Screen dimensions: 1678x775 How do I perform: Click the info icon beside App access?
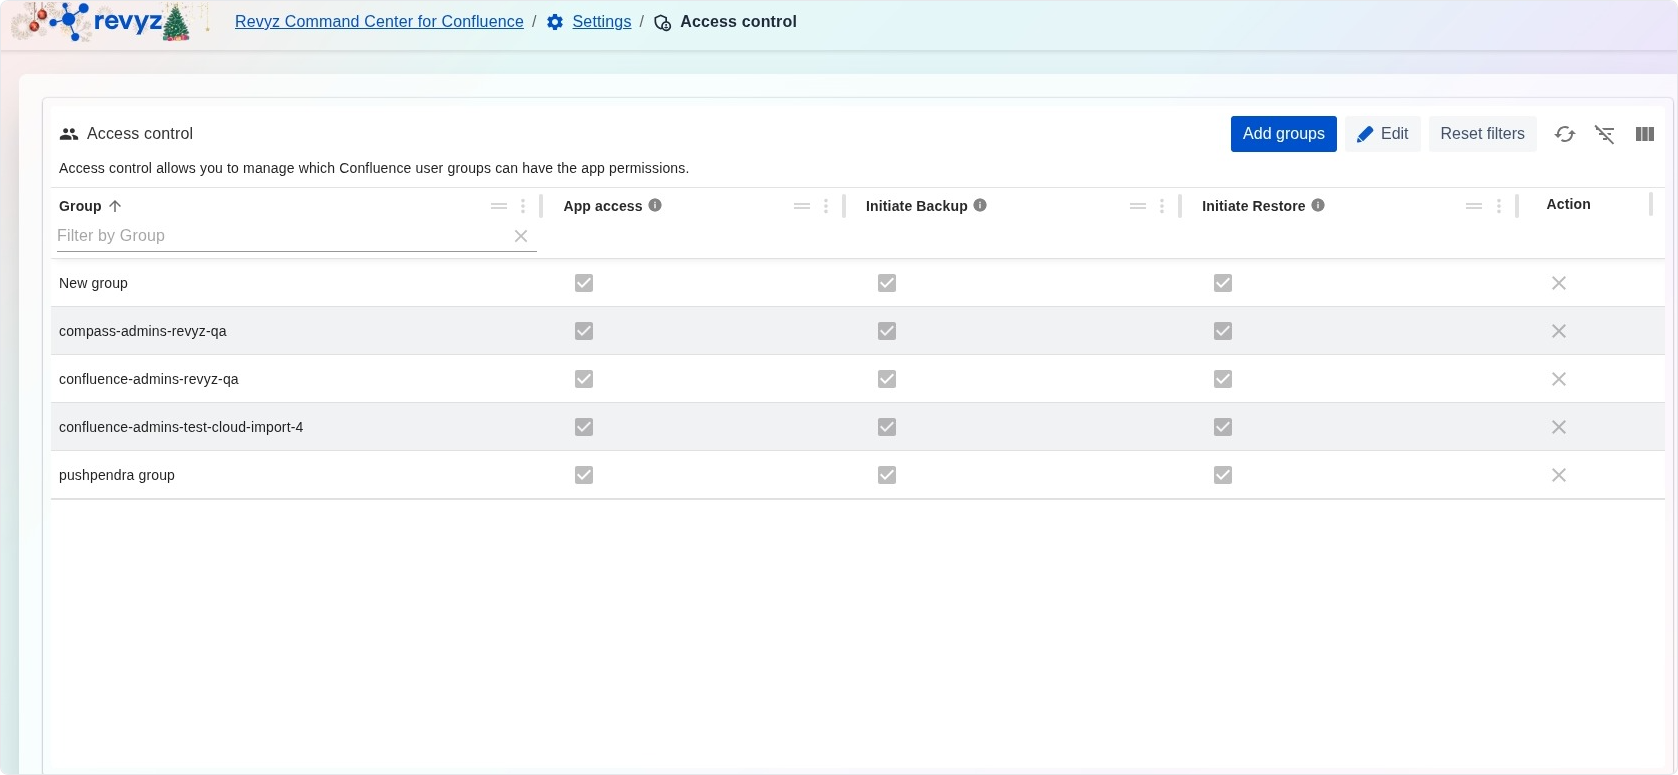pyautogui.click(x=655, y=205)
